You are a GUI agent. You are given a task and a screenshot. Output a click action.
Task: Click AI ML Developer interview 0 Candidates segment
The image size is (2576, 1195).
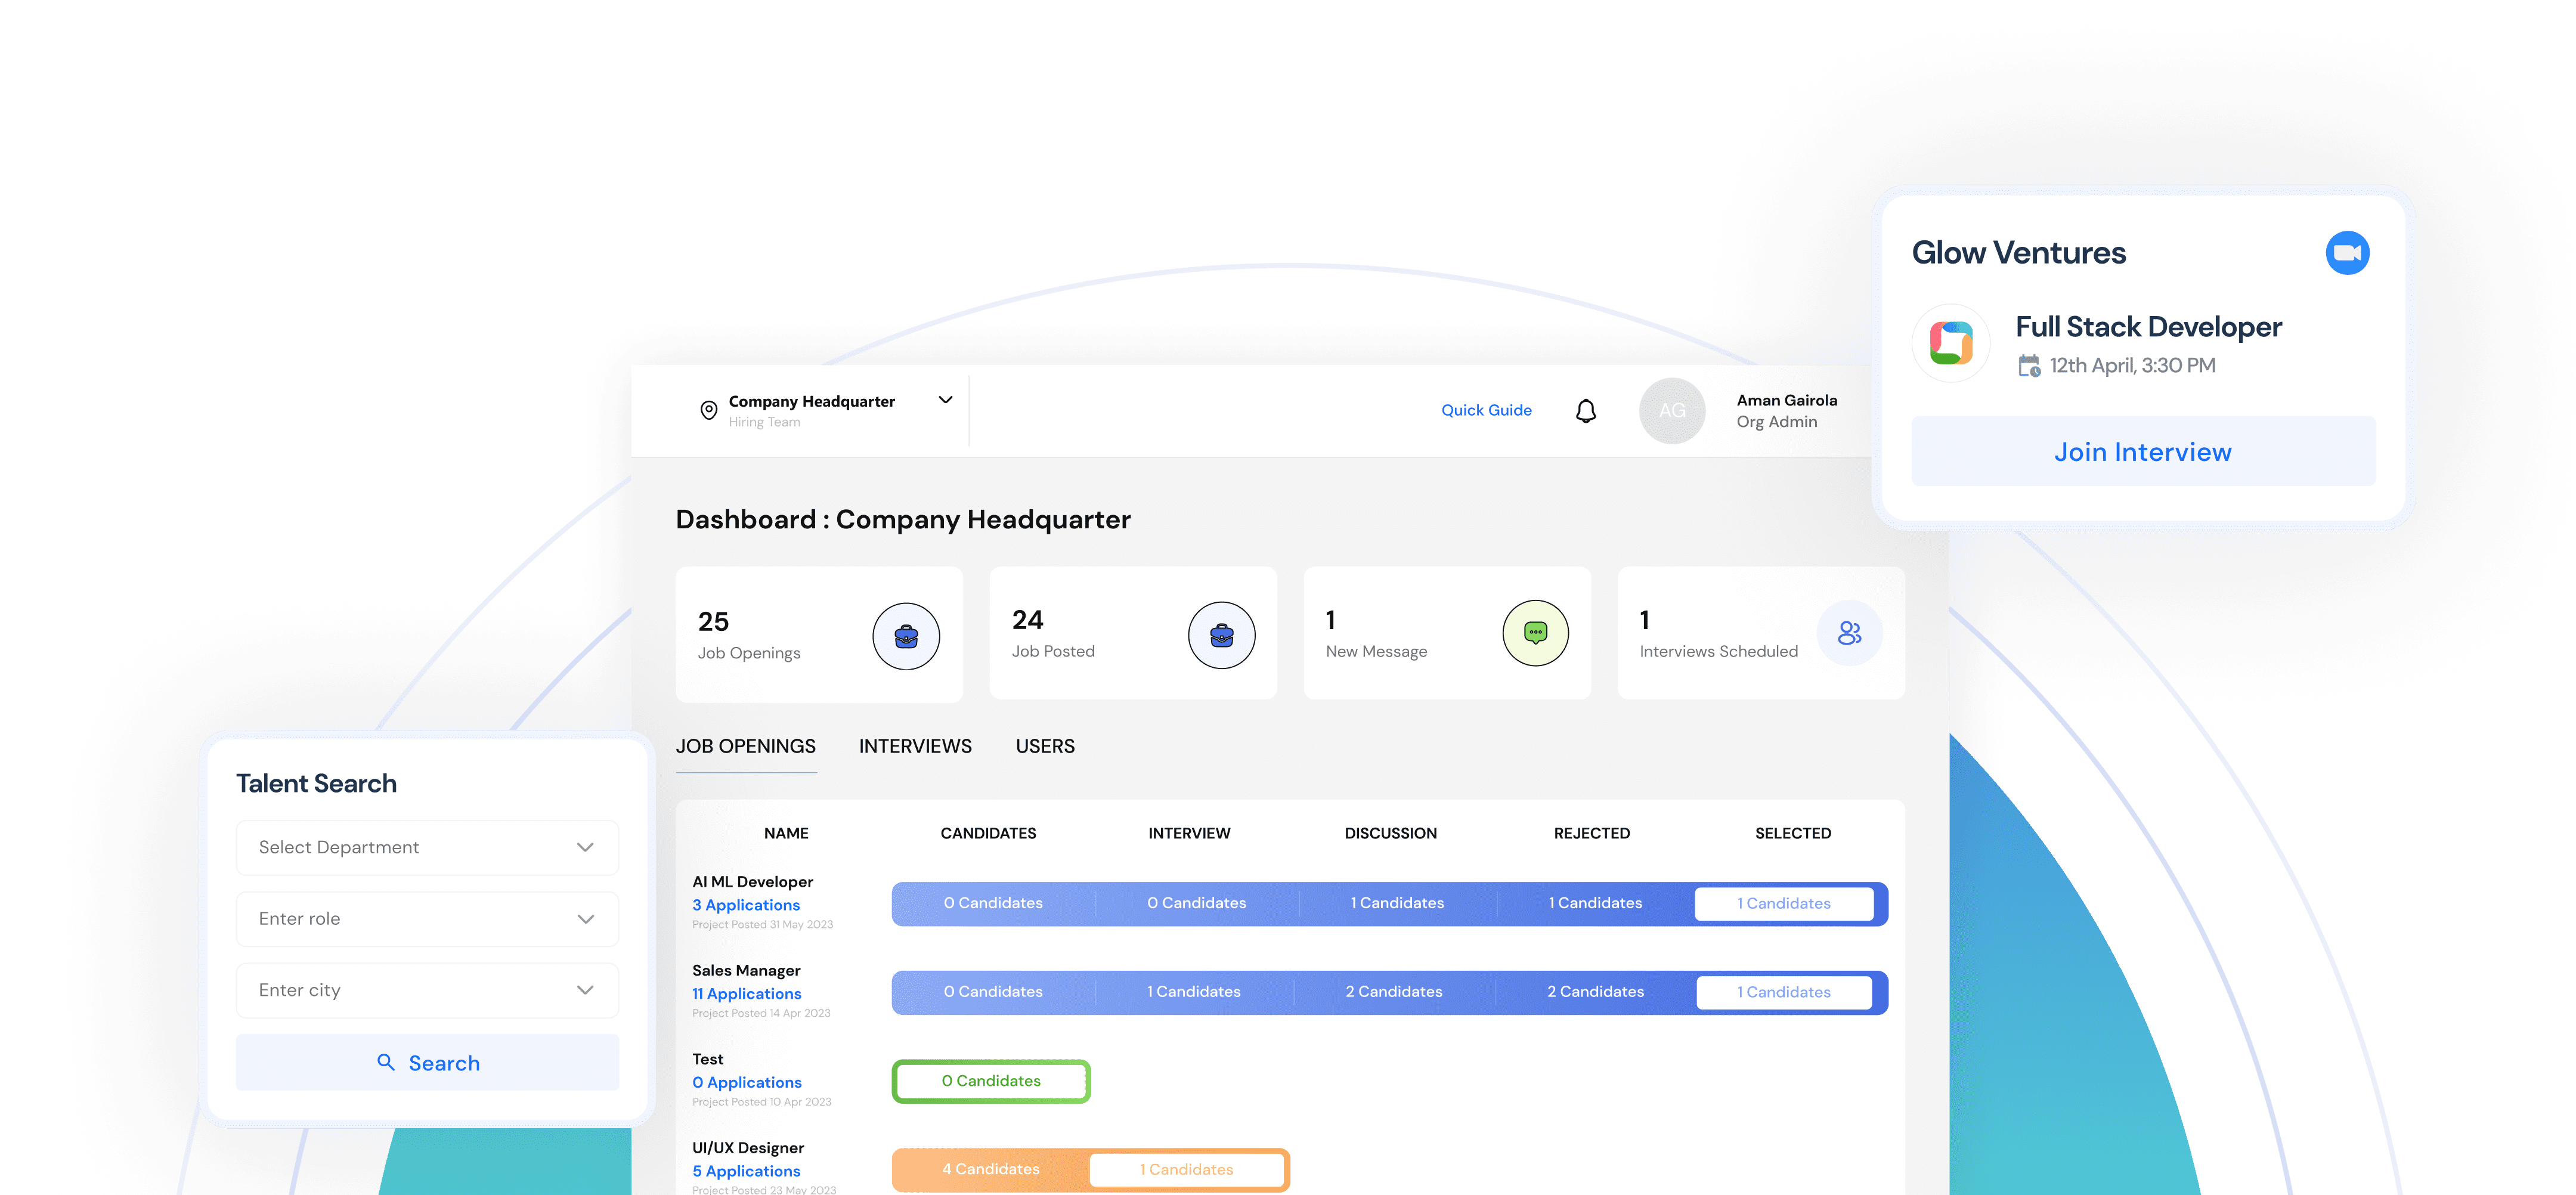pyautogui.click(x=1196, y=903)
